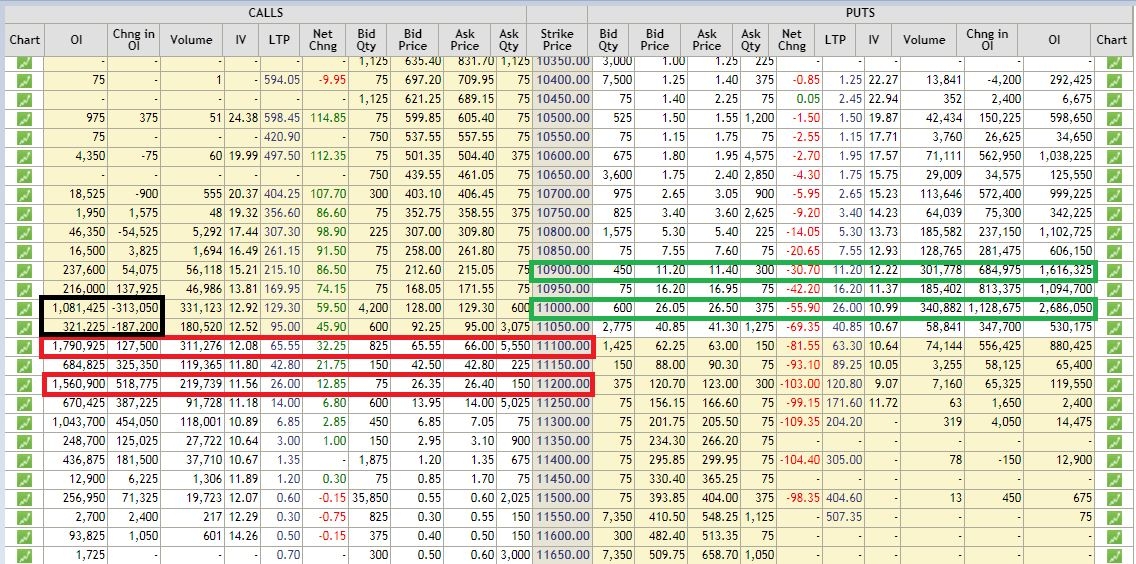This screenshot has height=564, width=1136.
Task: Click the calls-side Chng in OI header
Action: click(133, 39)
